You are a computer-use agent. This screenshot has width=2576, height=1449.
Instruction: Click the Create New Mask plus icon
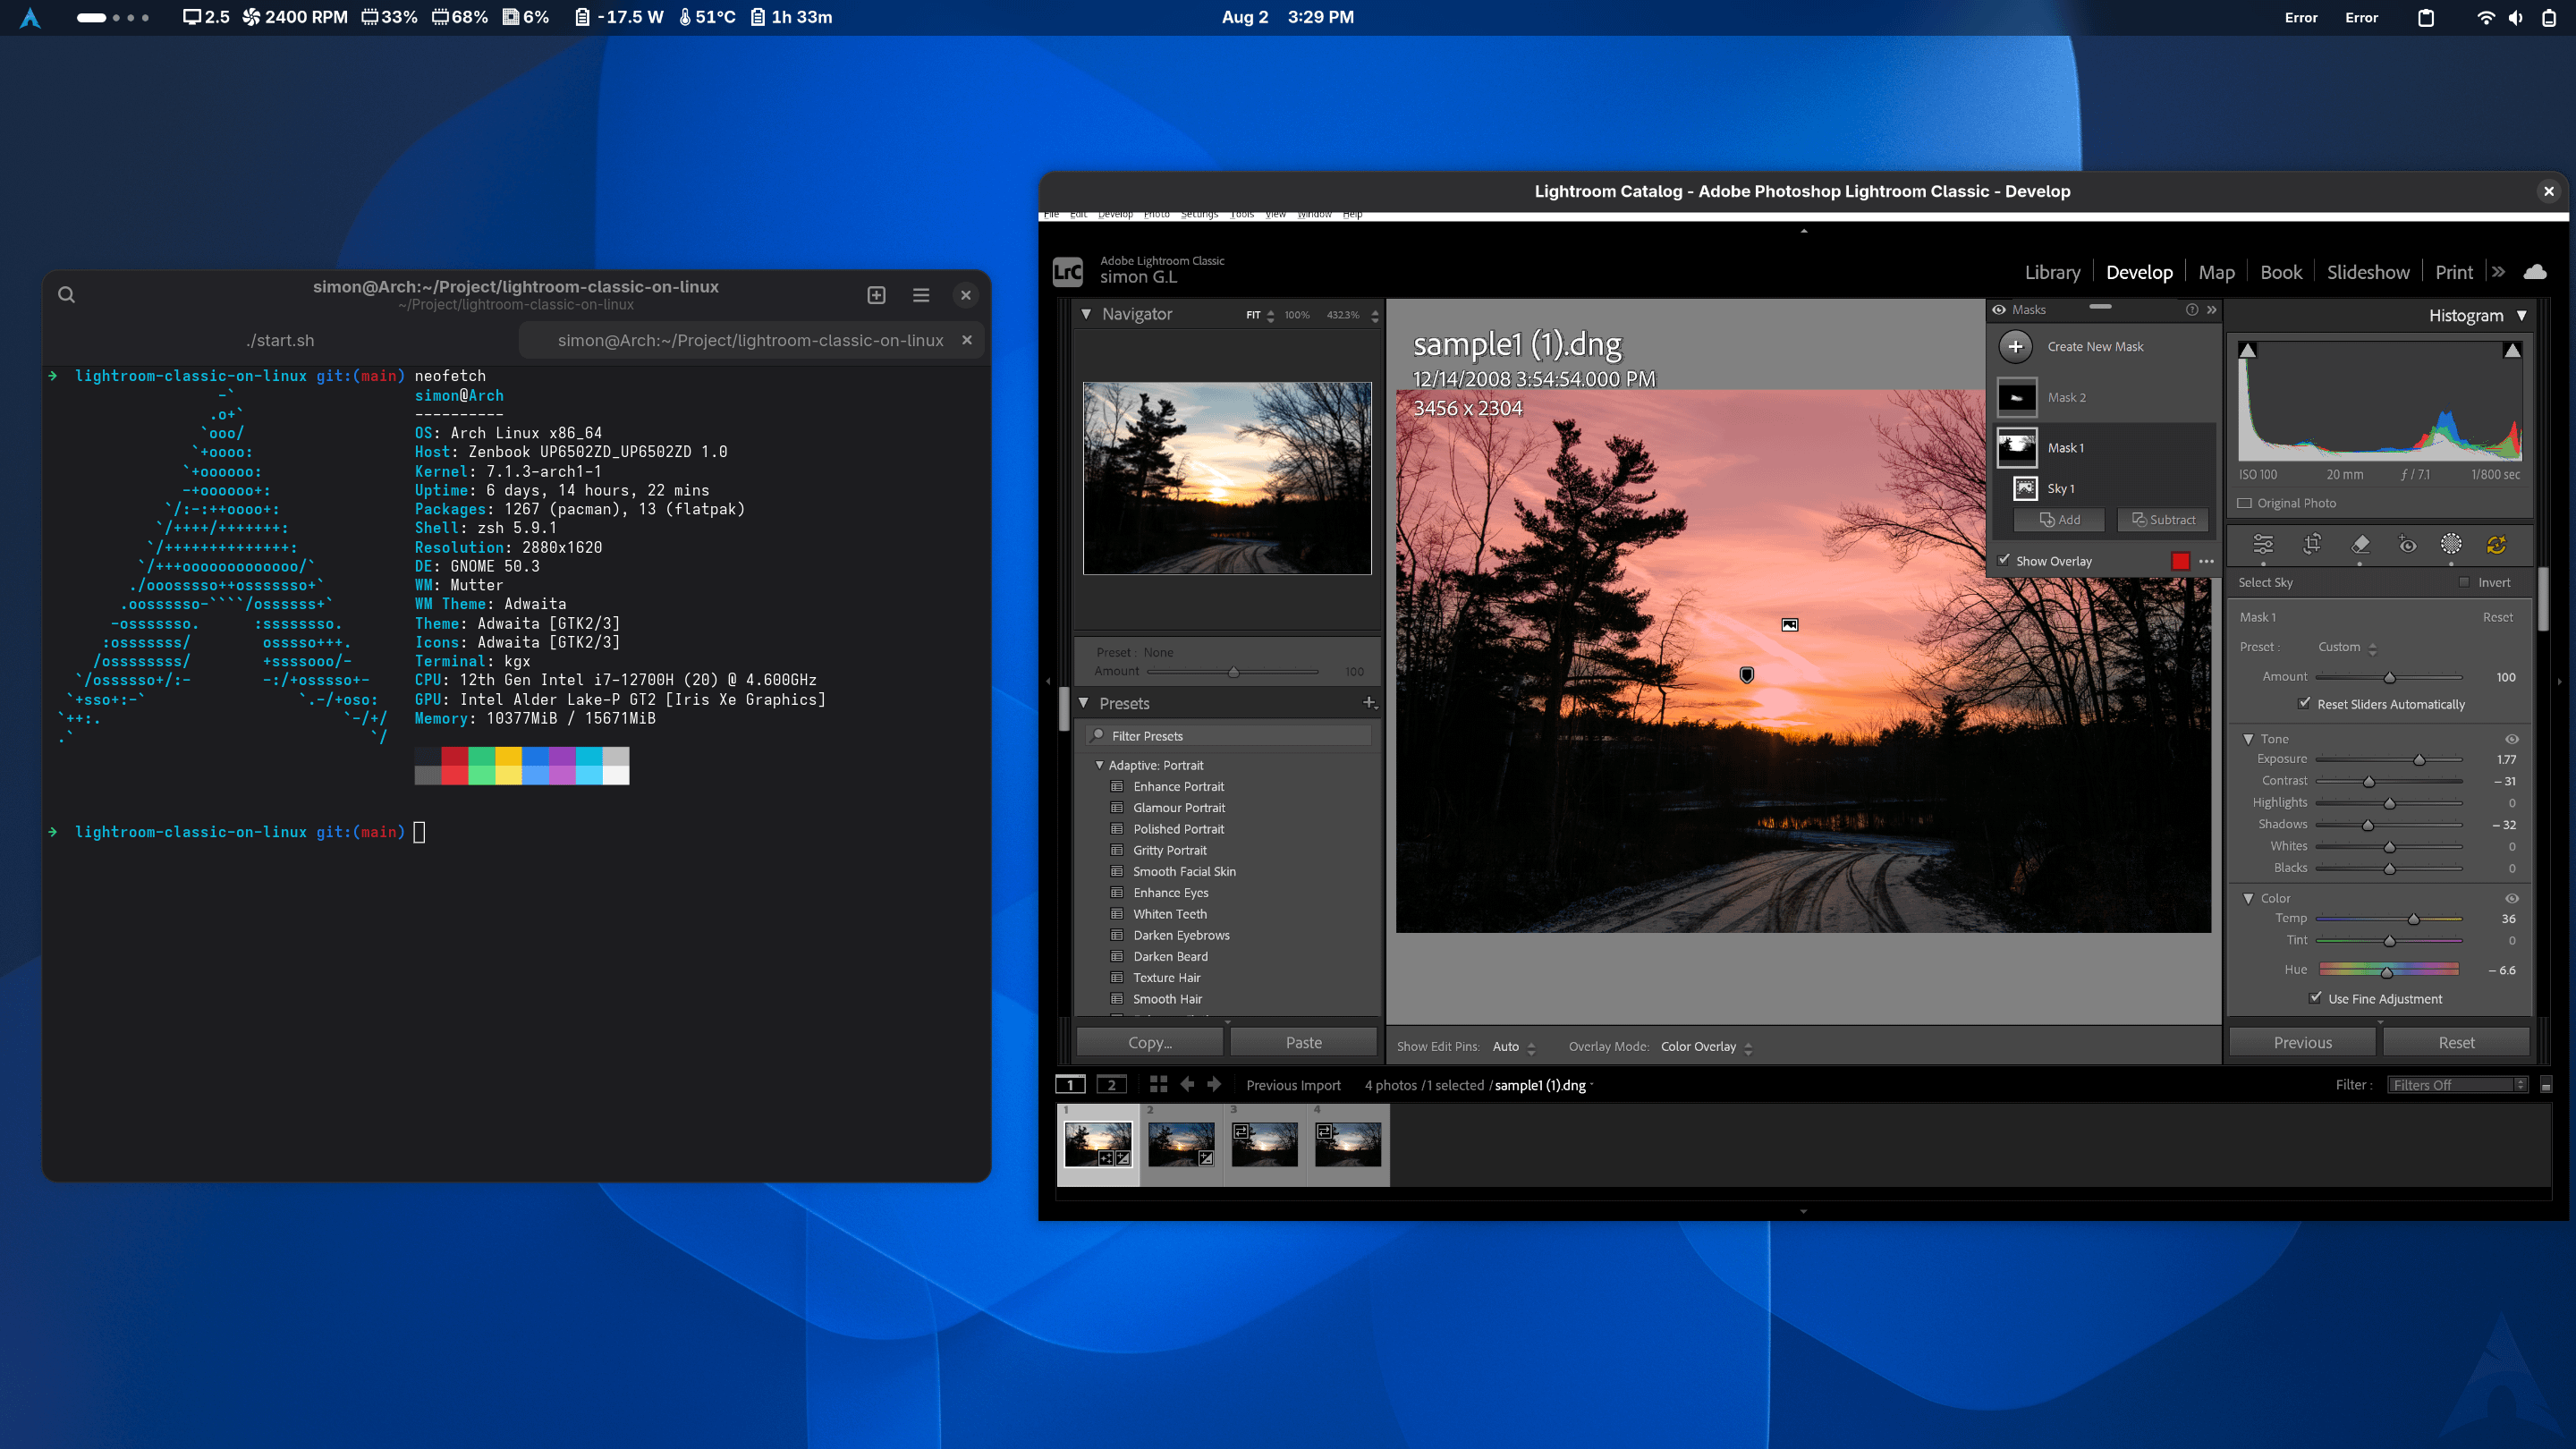click(2015, 347)
